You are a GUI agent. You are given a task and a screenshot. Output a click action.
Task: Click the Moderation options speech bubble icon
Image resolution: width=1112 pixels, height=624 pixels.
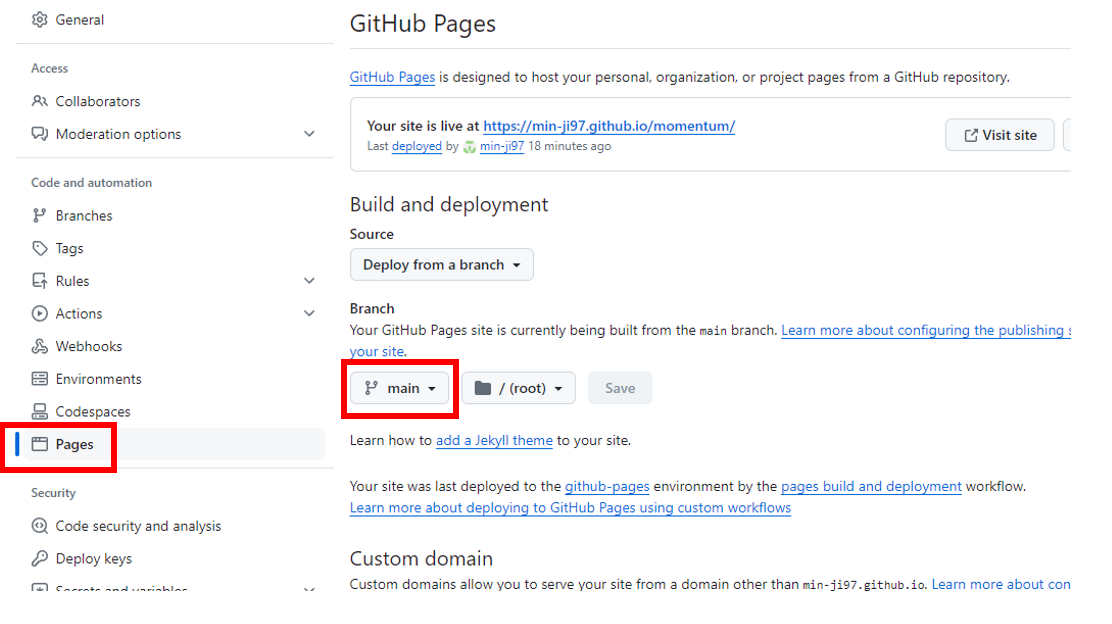(x=40, y=134)
